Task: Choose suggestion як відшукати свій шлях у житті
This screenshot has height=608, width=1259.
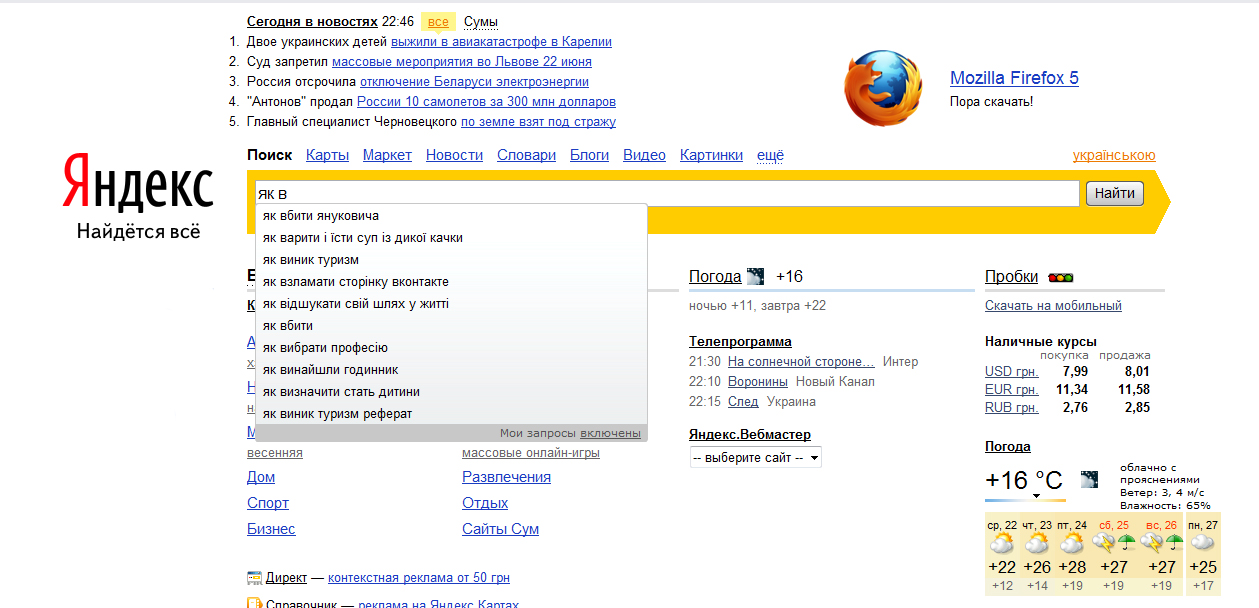Action: point(451,304)
